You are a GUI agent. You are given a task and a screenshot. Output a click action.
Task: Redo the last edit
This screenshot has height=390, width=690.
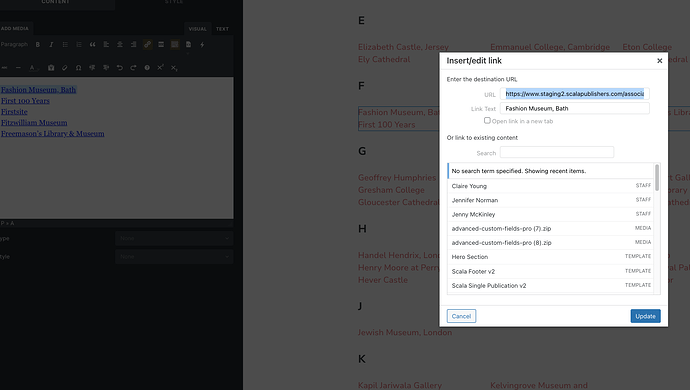click(x=133, y=68)
